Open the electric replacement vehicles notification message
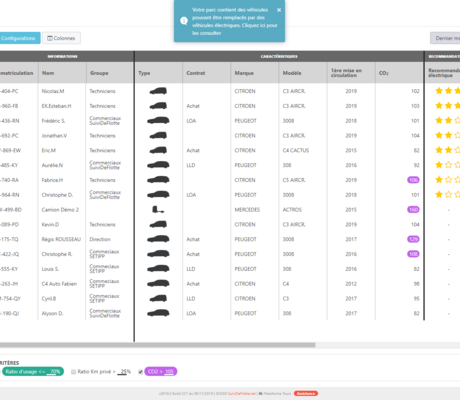The height and width of the screenshot is (400, 460). click(235, 21)
